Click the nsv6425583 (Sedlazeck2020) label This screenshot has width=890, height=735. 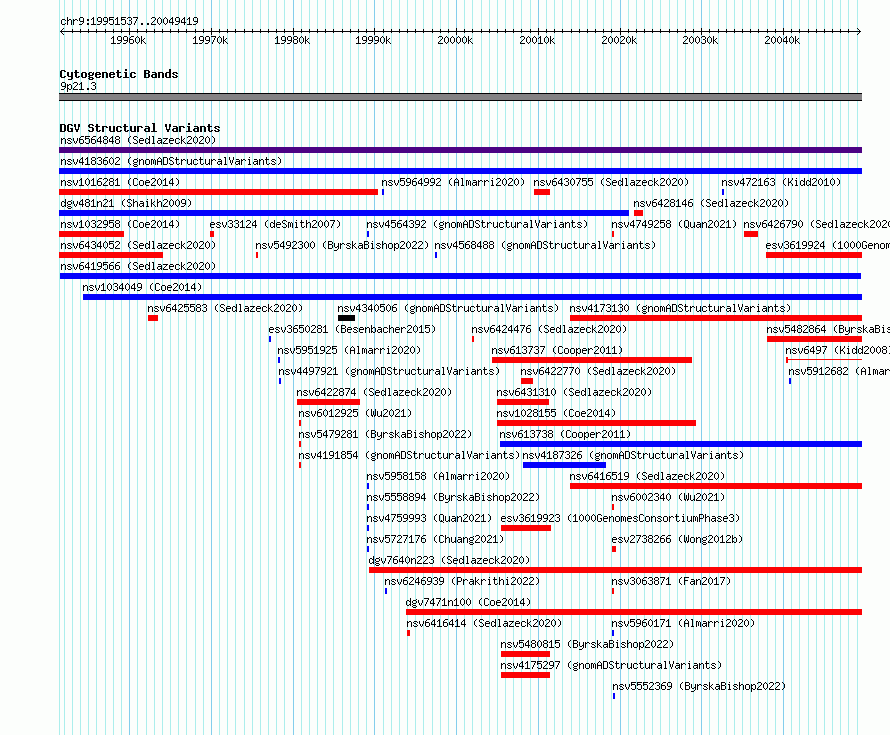tap(225, 308)
